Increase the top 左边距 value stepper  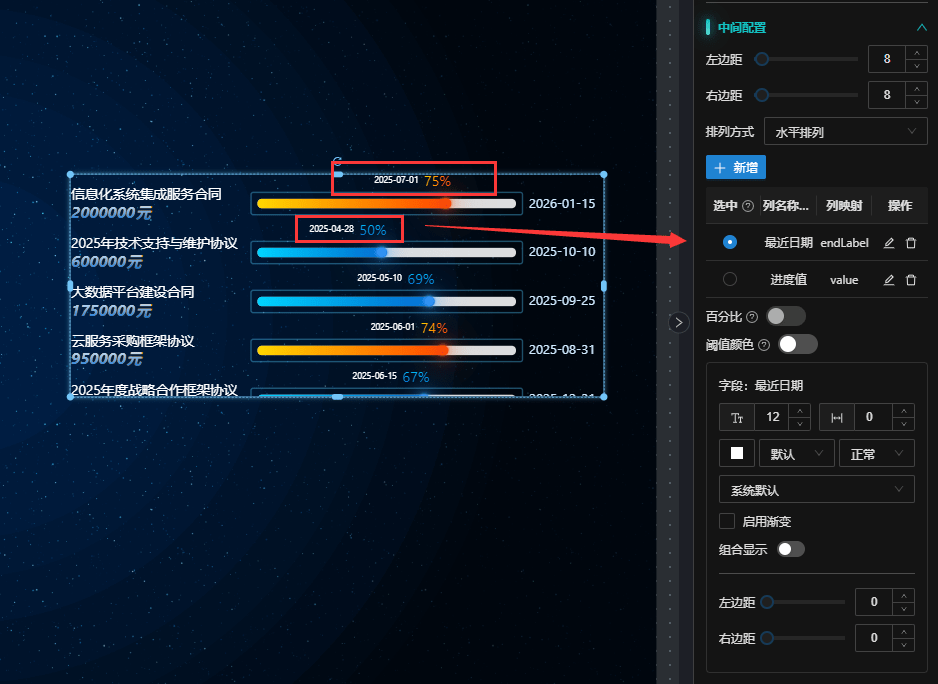coord(916,53)
